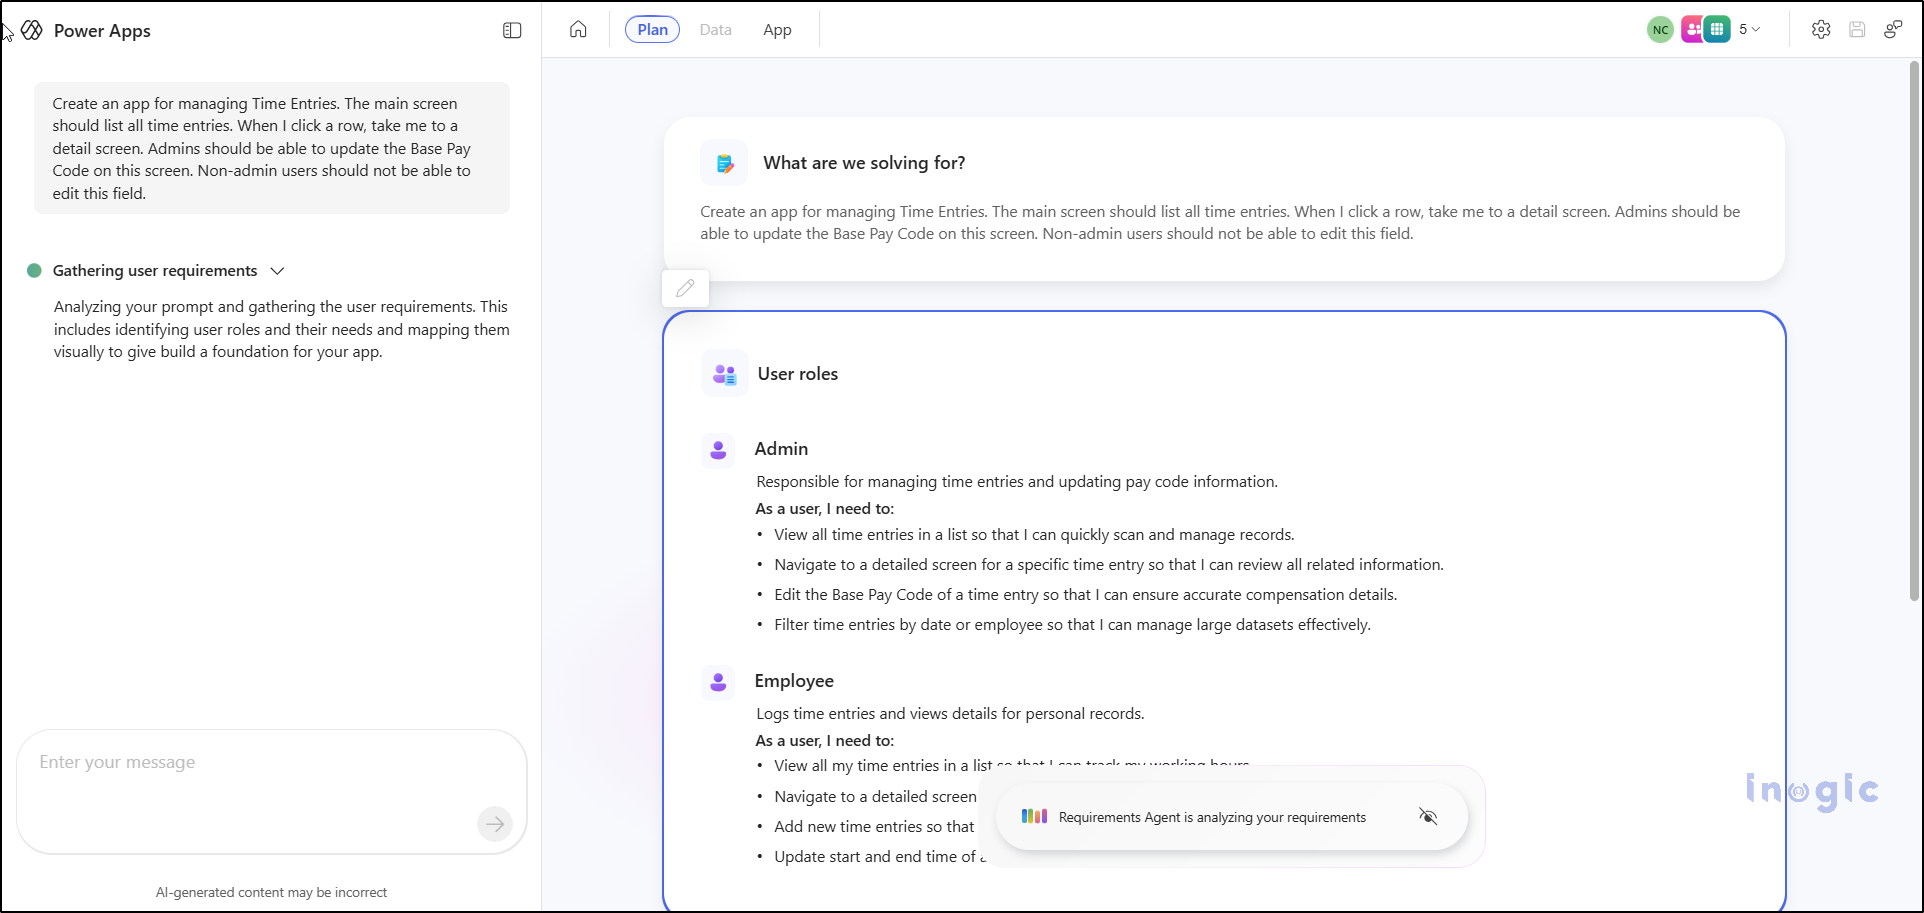Image resolution: width=1924 pixels, height=913 pixels.
Task: Switch to the App tab
Action: [777, 29]
